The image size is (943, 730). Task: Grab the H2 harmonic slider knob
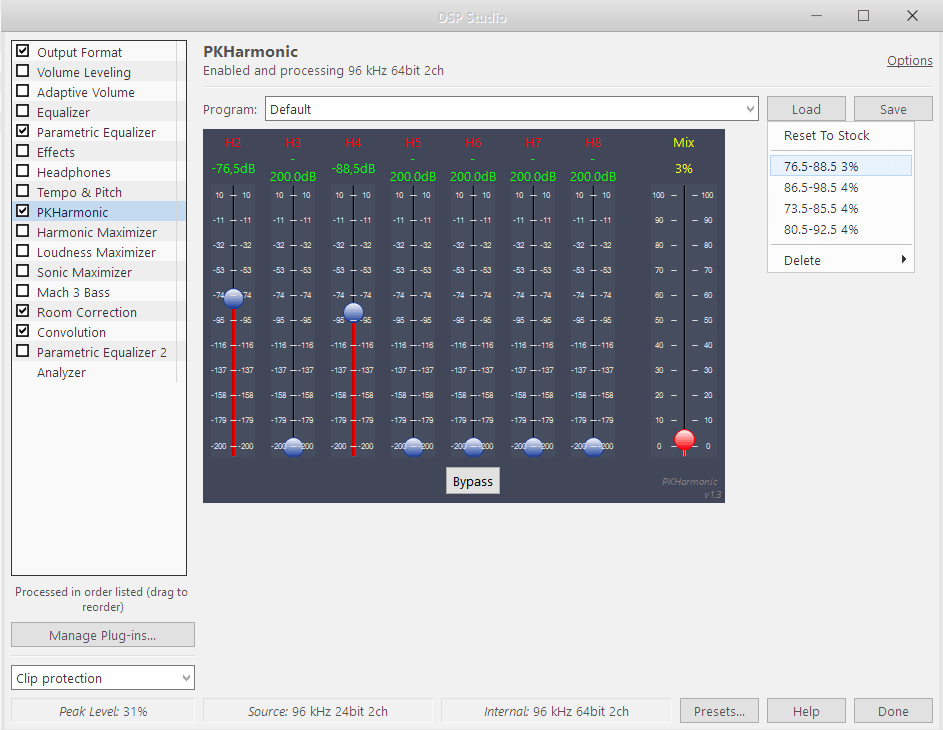pyautogui.click(x=233, y=298)
